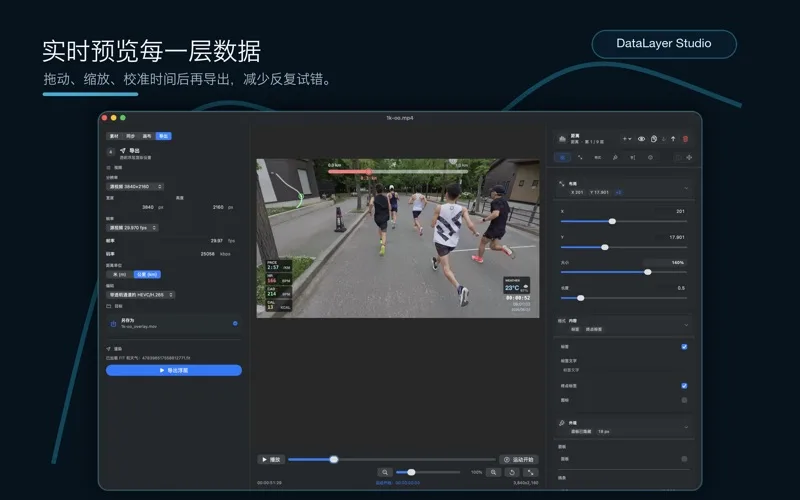The image size is (800, 500).
Task: Select the text-style inspector tab icon
Action: (x=597, y=158)
